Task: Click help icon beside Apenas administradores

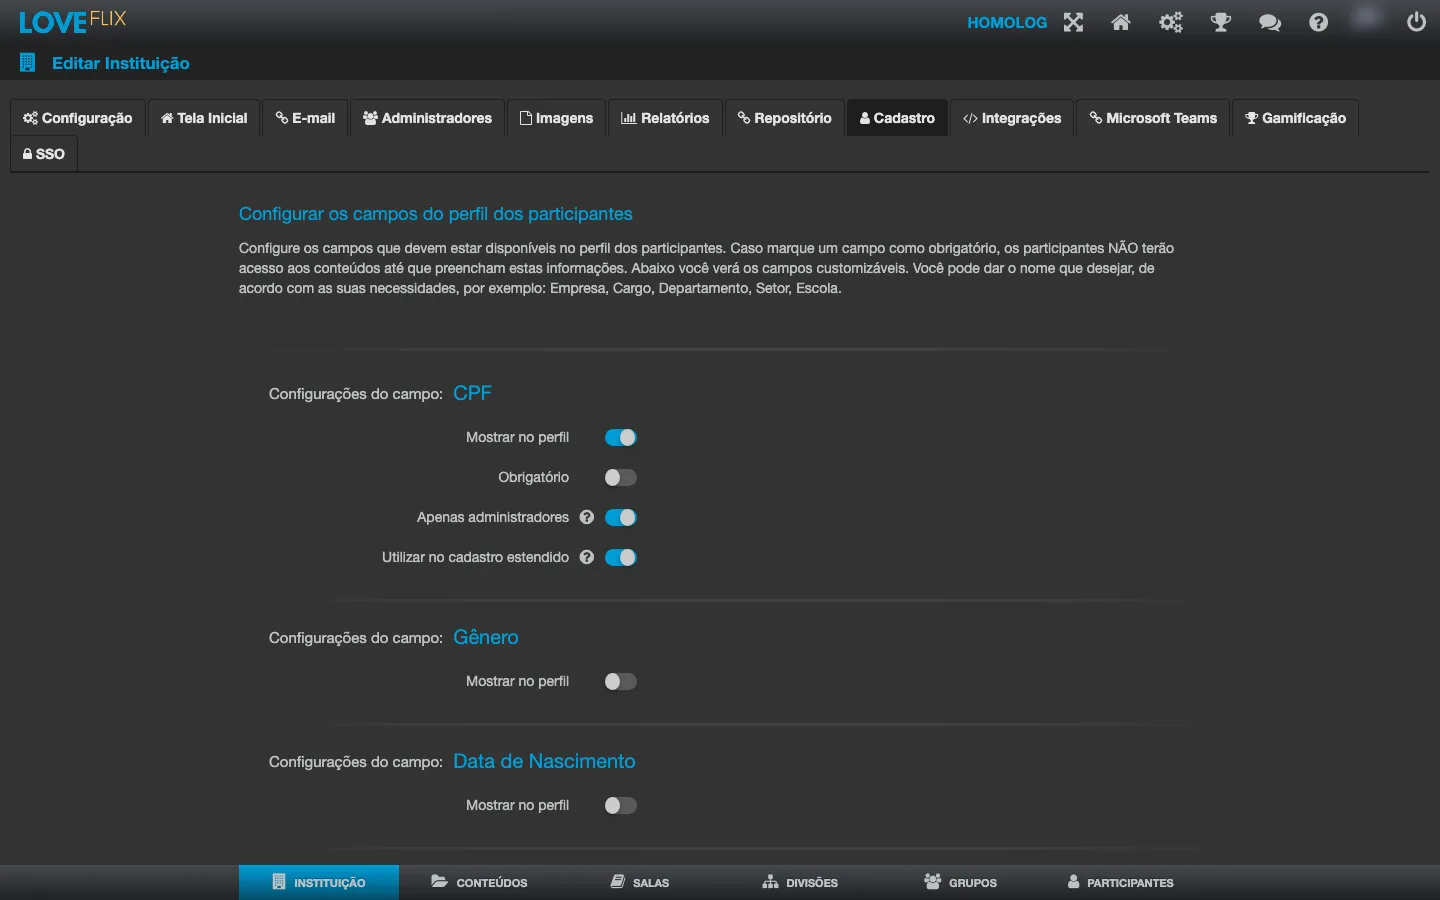Action: (x=587, y=517)
